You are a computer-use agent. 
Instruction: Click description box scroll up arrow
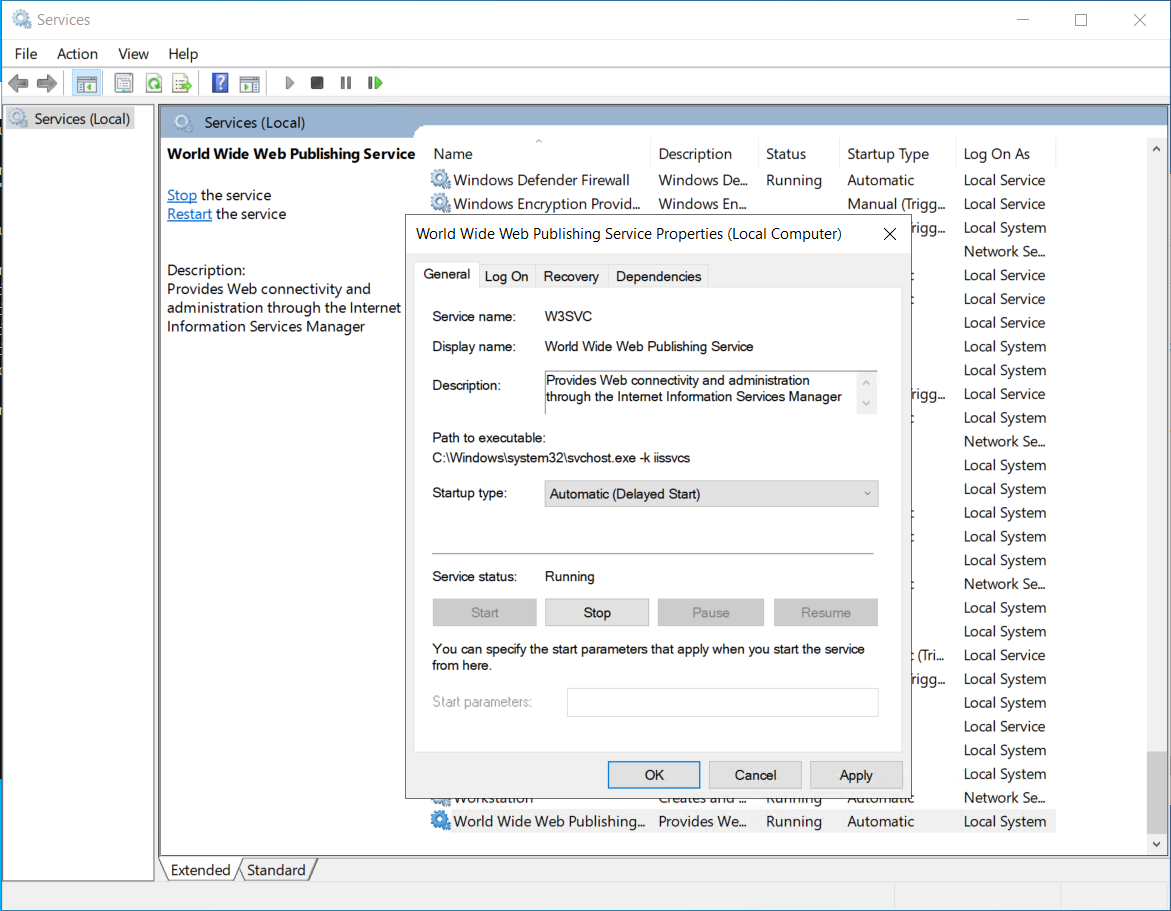point(866,382)
